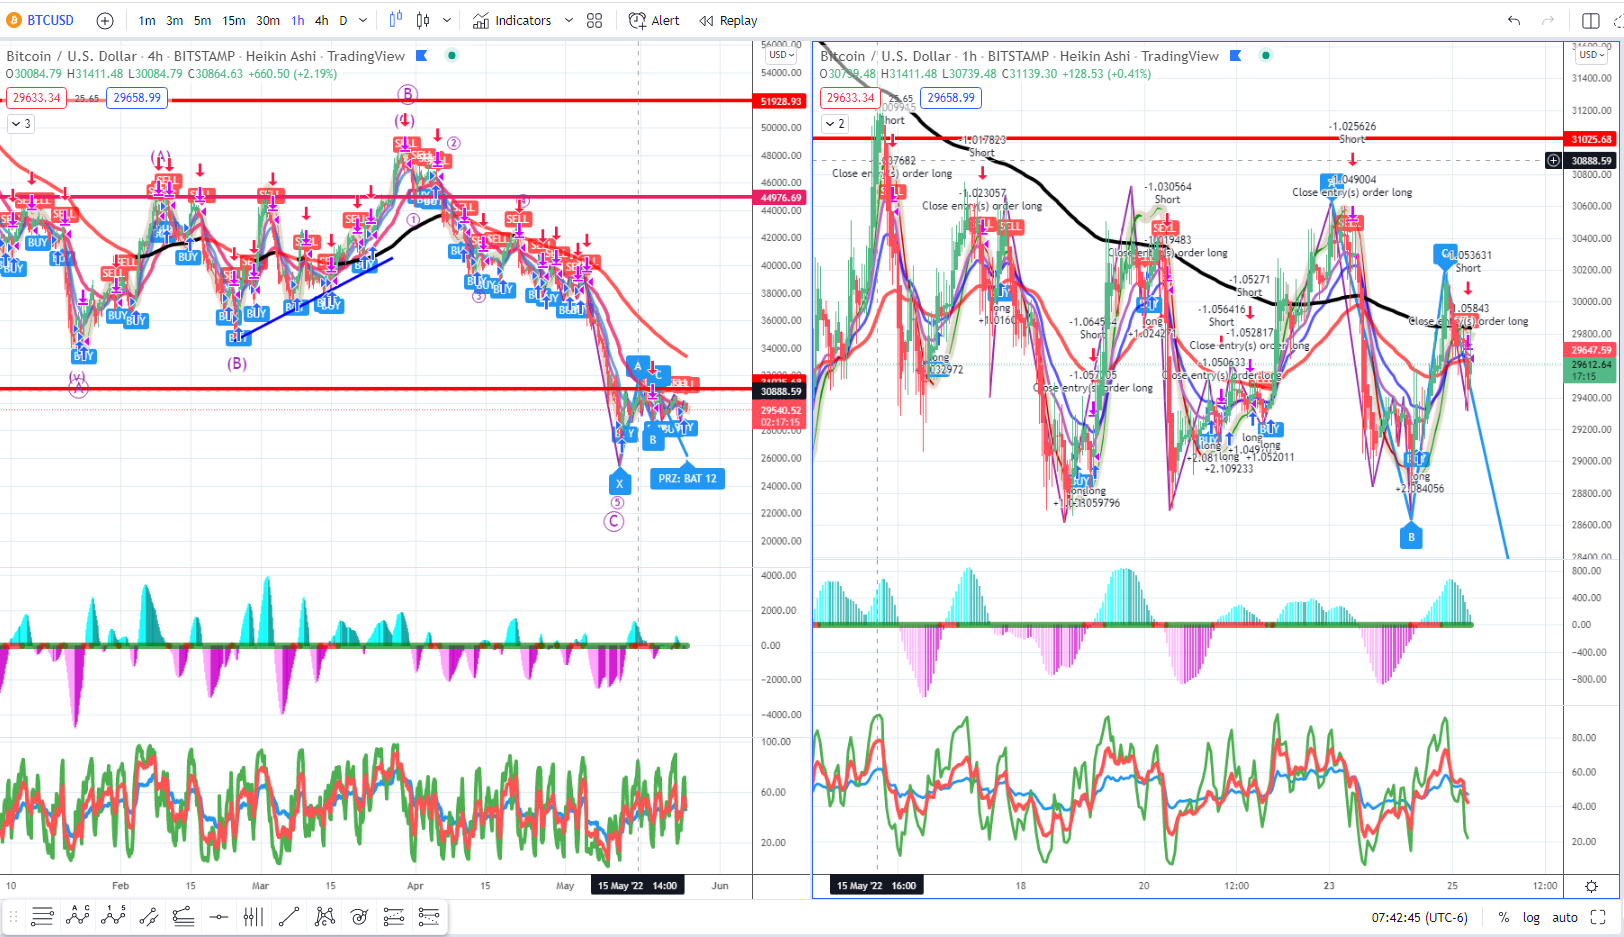Collapse indicator legend showing 3 on 4h chart
Screen dimensions: 1624x937
click(x=20, y=124)
